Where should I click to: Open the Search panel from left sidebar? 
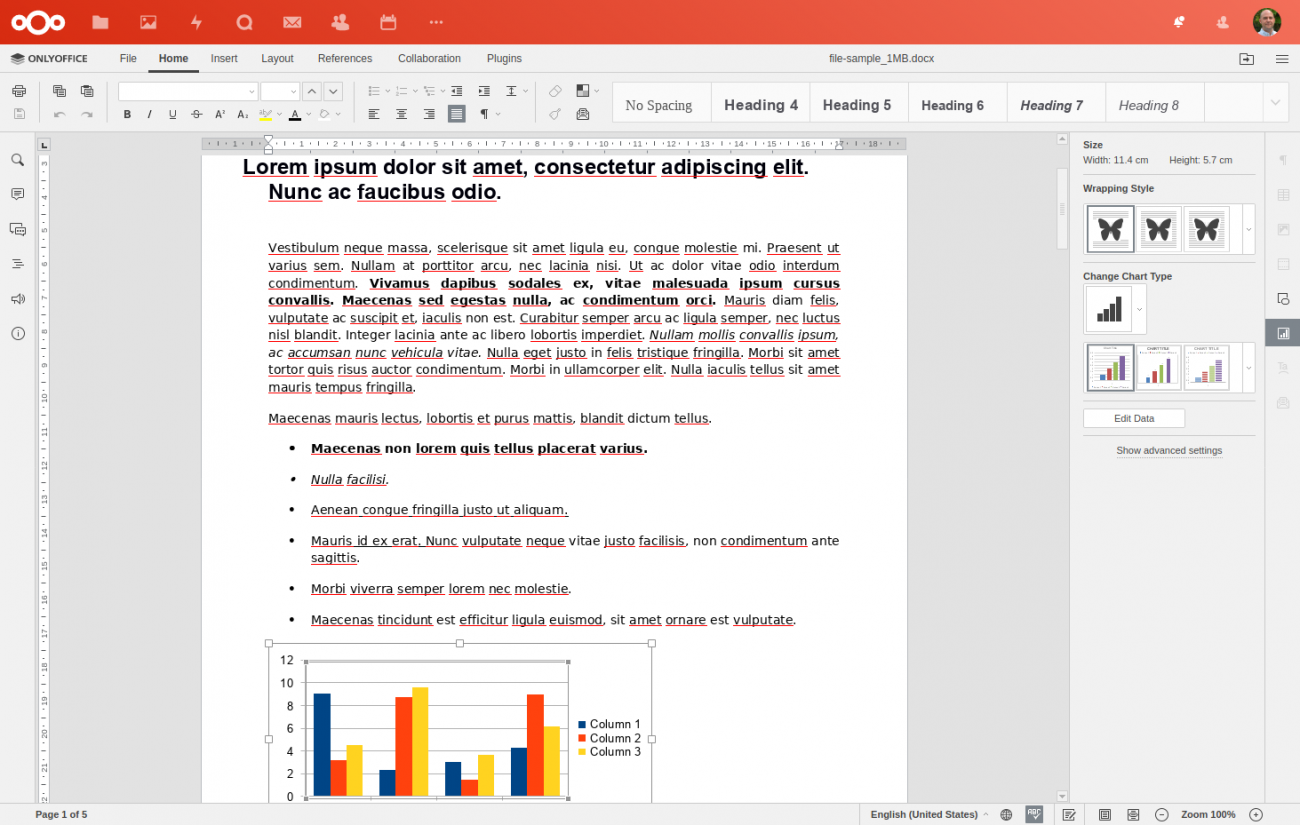click(x=17, y=160)
